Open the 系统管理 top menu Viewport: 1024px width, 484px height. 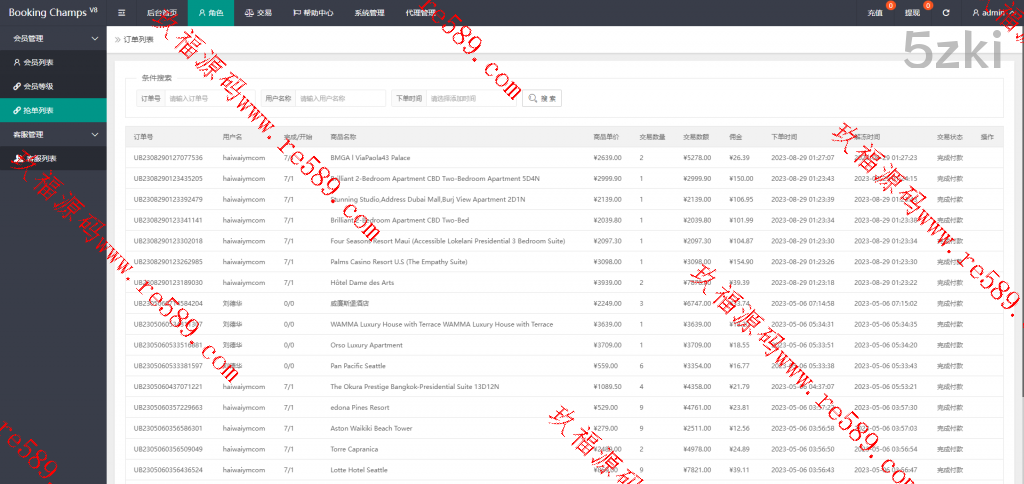pyautogui.click(x=368, y=13)
